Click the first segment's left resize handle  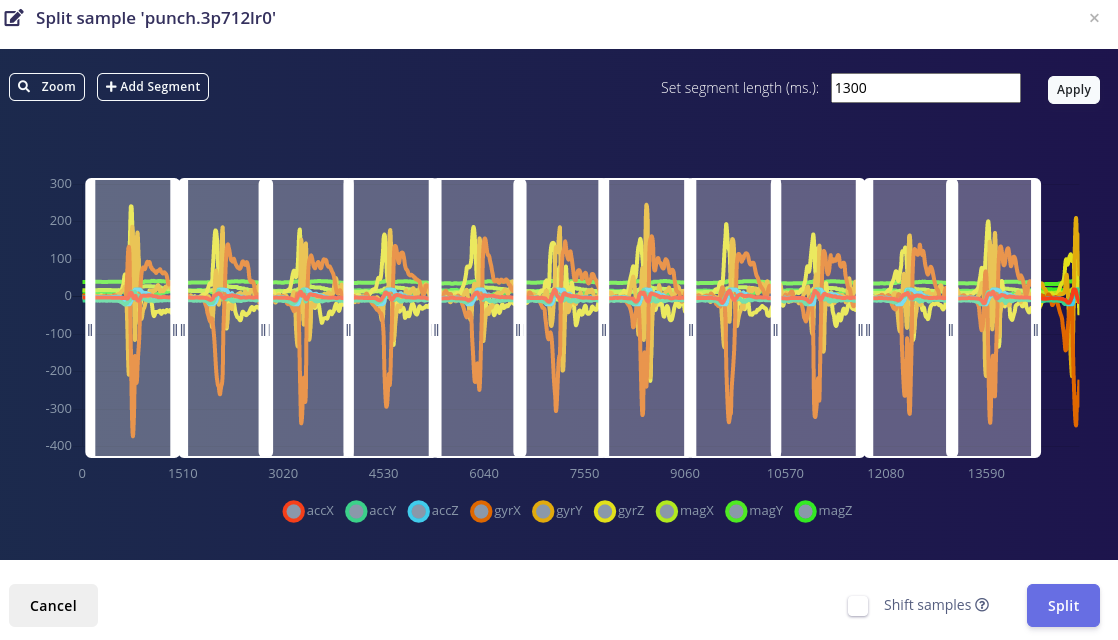click(x=90, y=329)
